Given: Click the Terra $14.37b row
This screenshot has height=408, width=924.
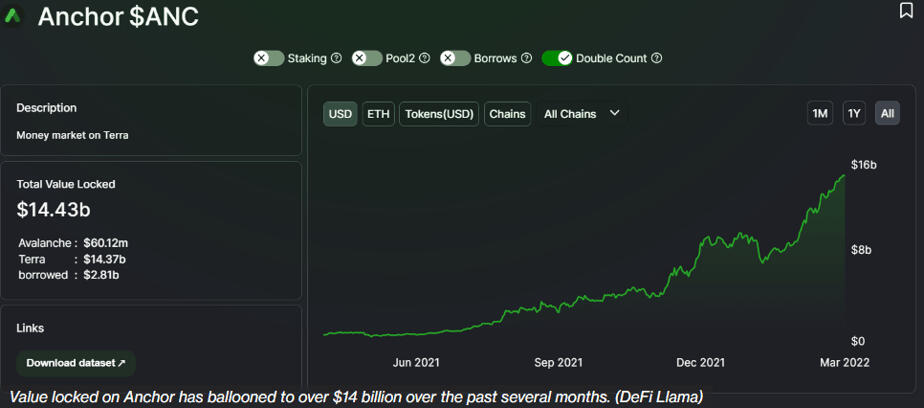Looking at the screenshot, I should point(72,259).
